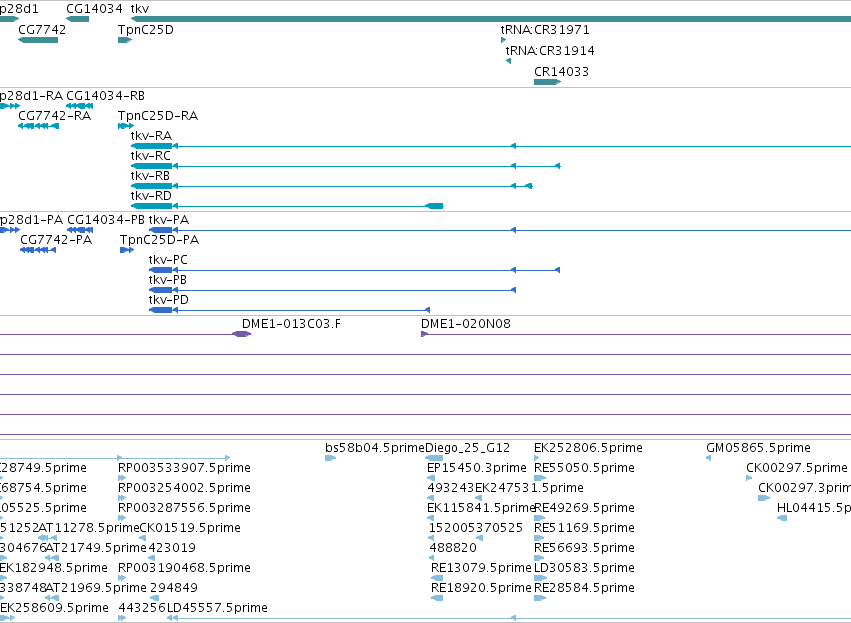The width and height of the screenshot is (851, 623).
Task: Open the CR14033 gene feature
Action: [x=548, y=82]
